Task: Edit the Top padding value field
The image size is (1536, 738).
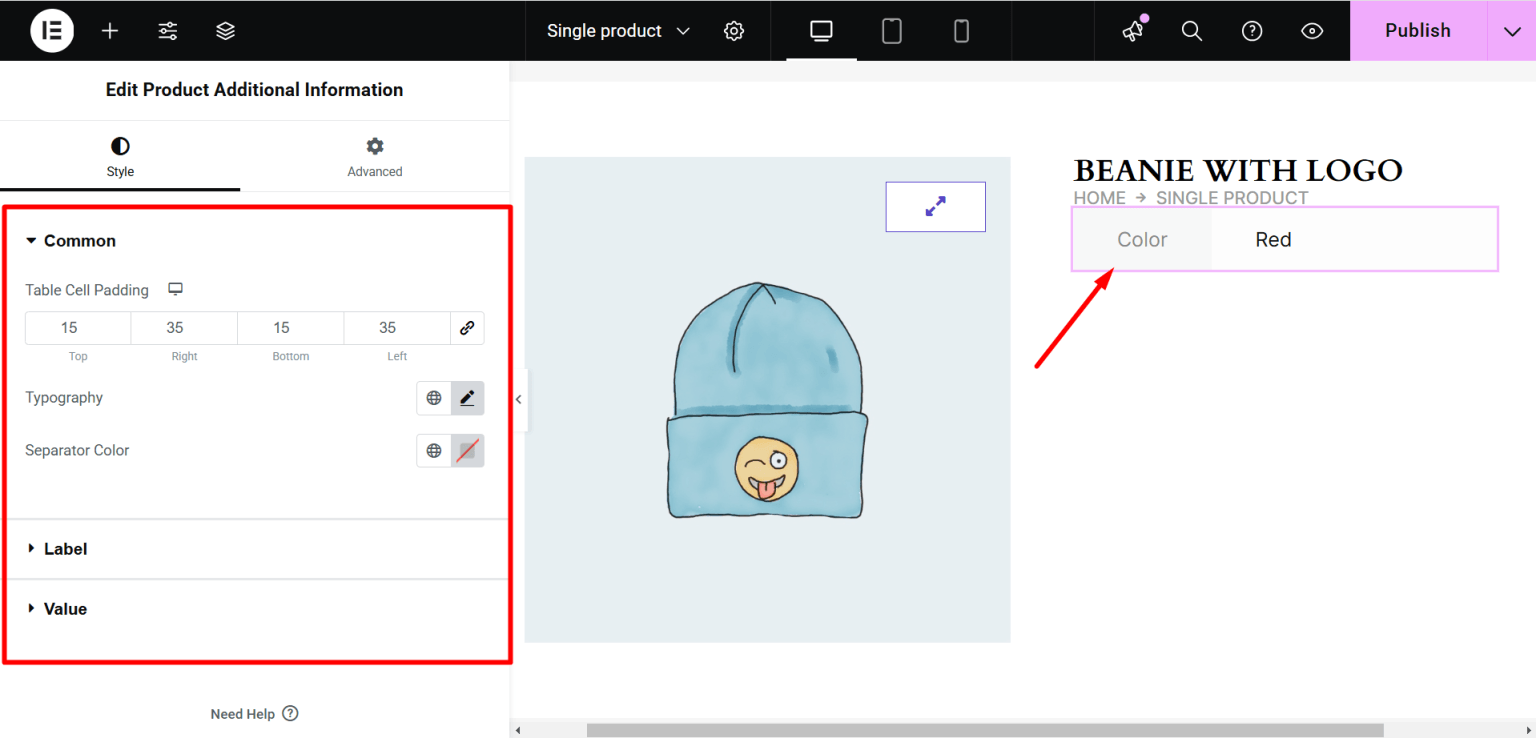Action: (x=78, y=327)
